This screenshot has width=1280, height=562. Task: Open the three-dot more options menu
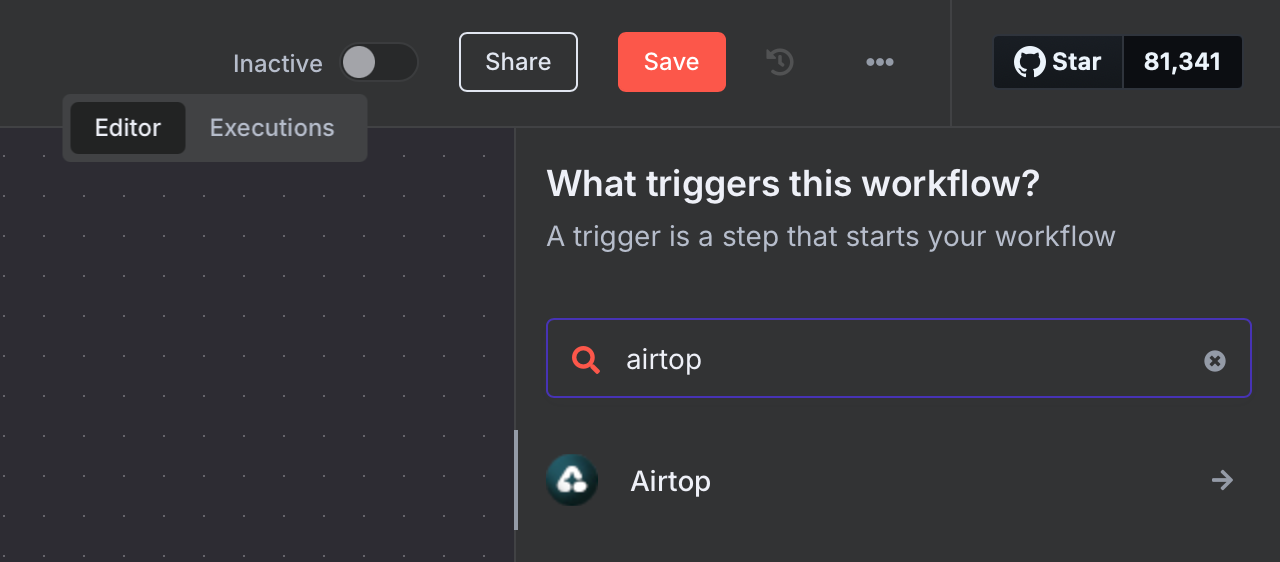[880, 62]
